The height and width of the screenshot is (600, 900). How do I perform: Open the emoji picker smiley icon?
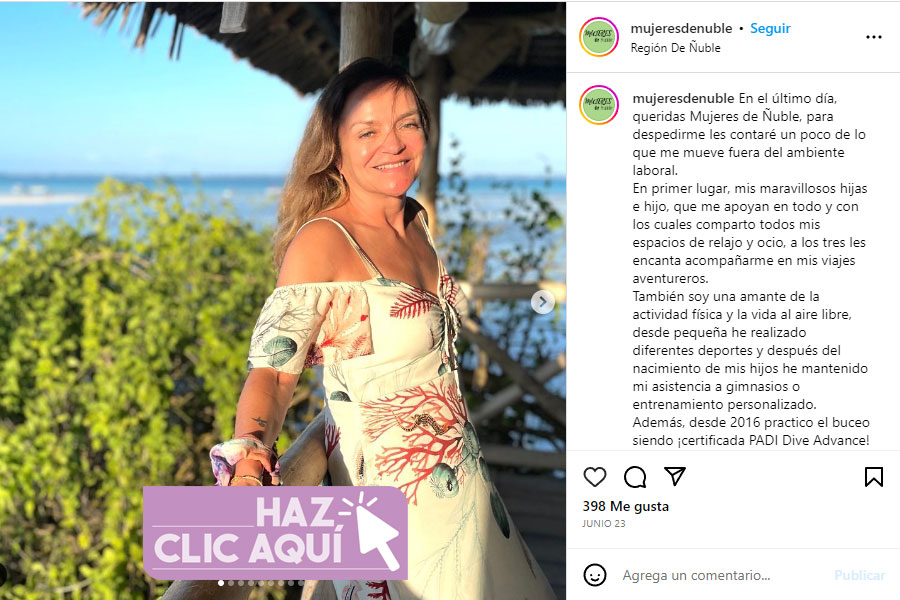[x=595, y=575]
